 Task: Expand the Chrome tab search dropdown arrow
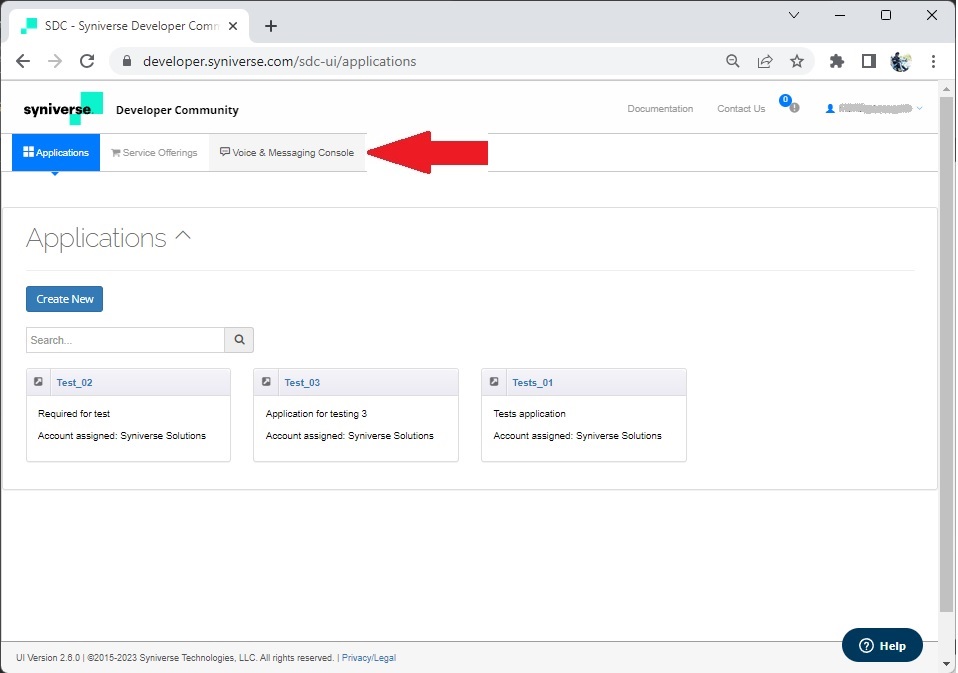coord(794,15)
